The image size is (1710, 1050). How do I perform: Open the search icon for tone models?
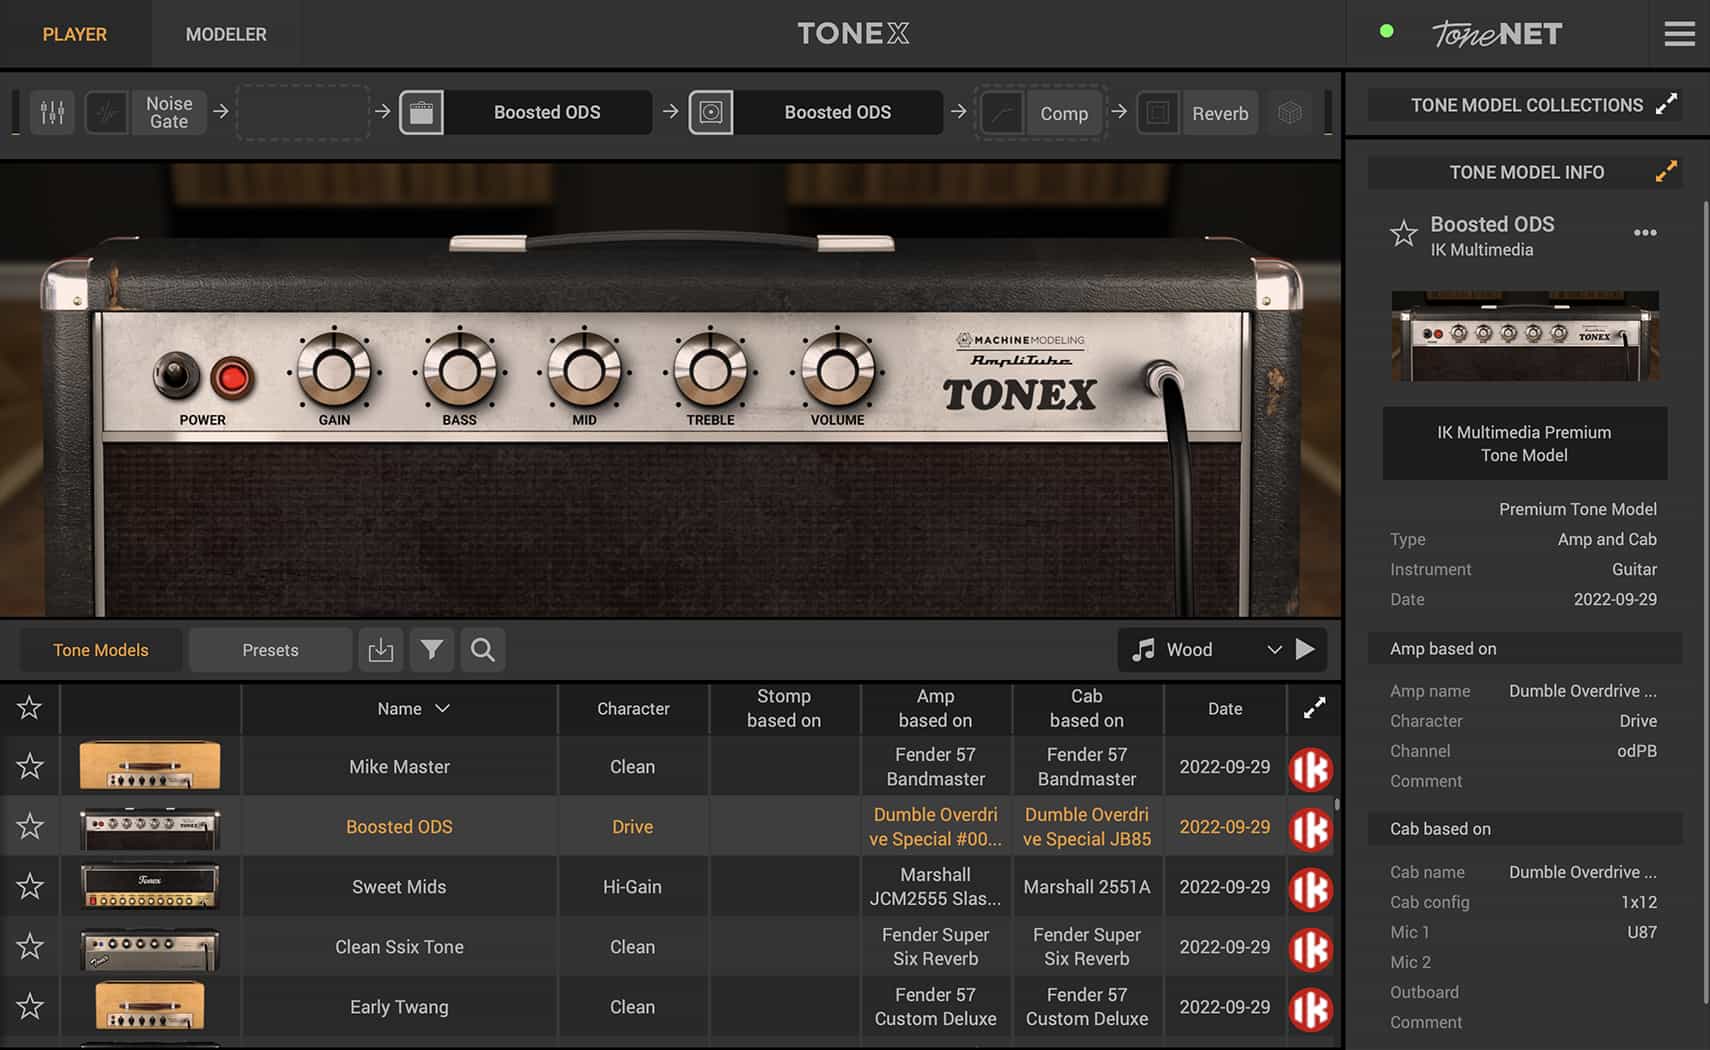click(x=482, y=650)
